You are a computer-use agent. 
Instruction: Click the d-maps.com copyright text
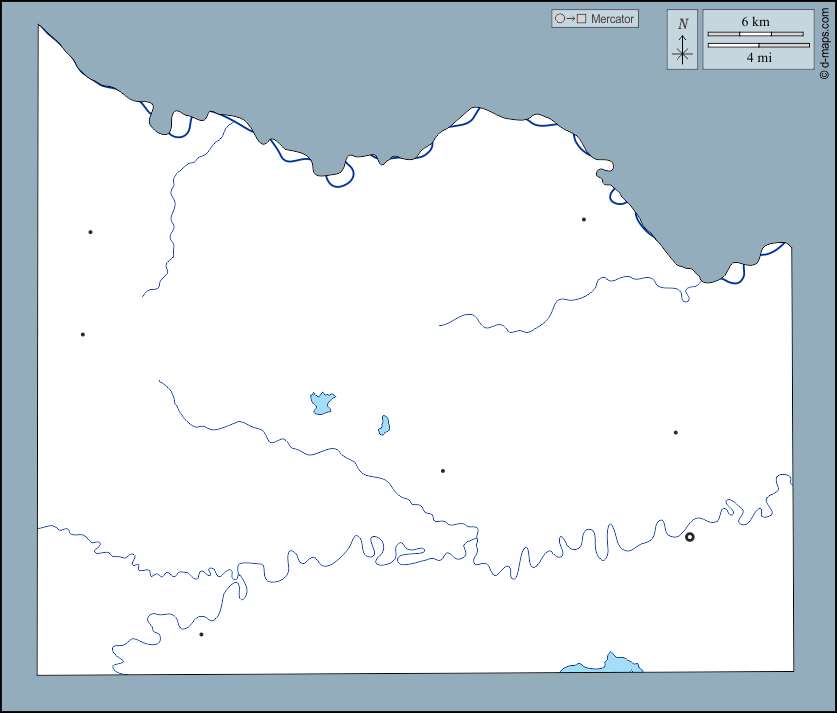click(824, 41)
